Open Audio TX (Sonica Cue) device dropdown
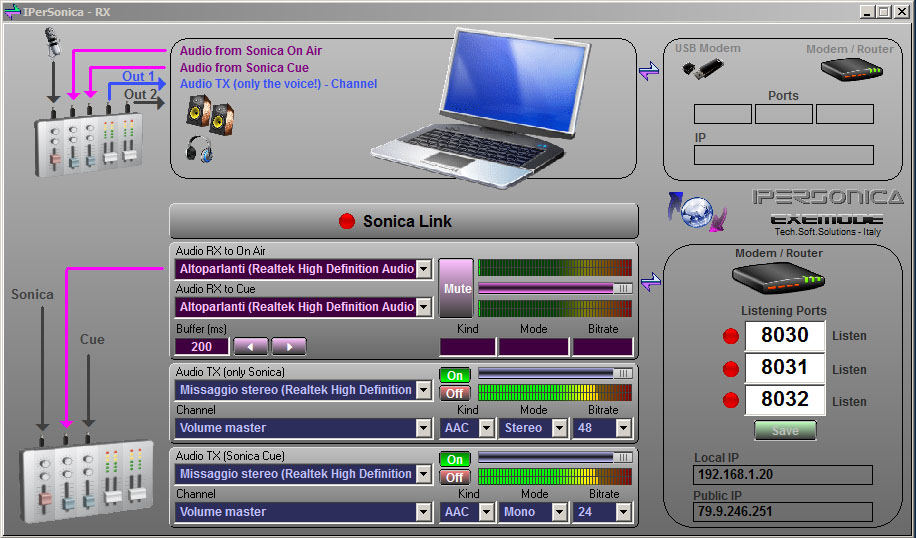The image size is (916, 538). 424,474
